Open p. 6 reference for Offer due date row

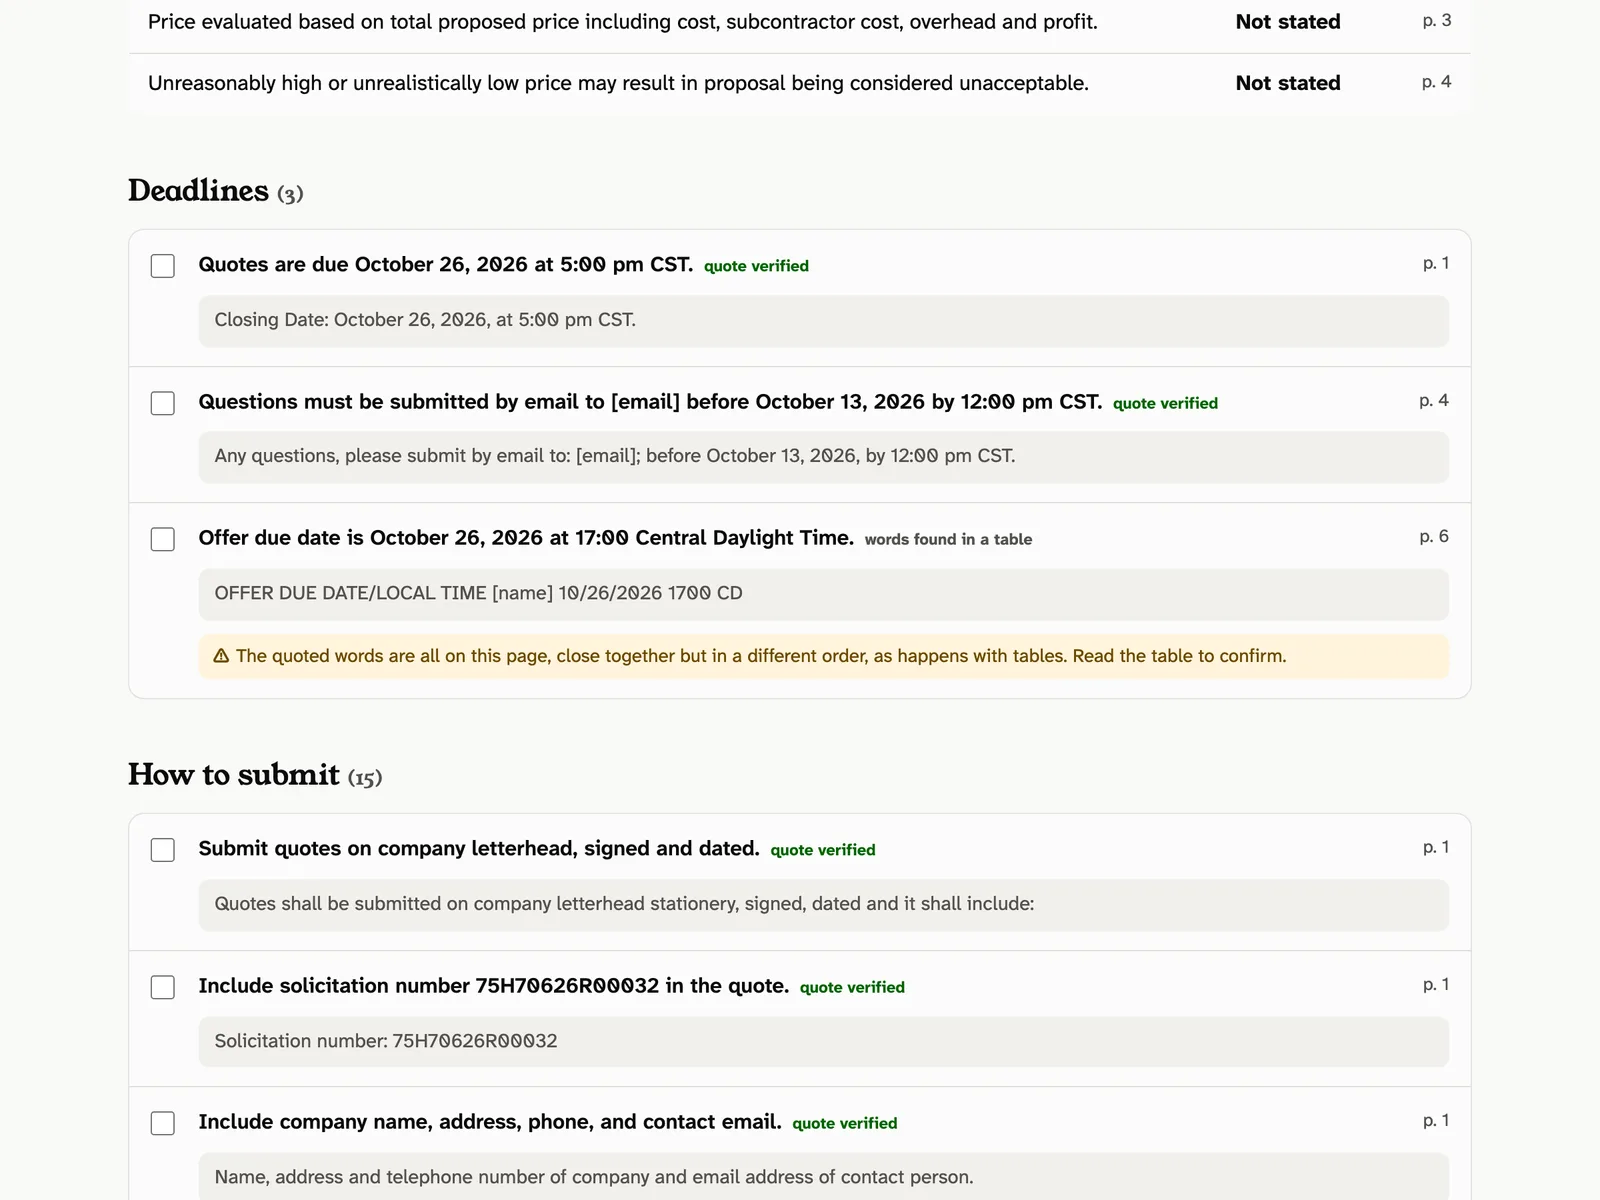[1434, 536]
